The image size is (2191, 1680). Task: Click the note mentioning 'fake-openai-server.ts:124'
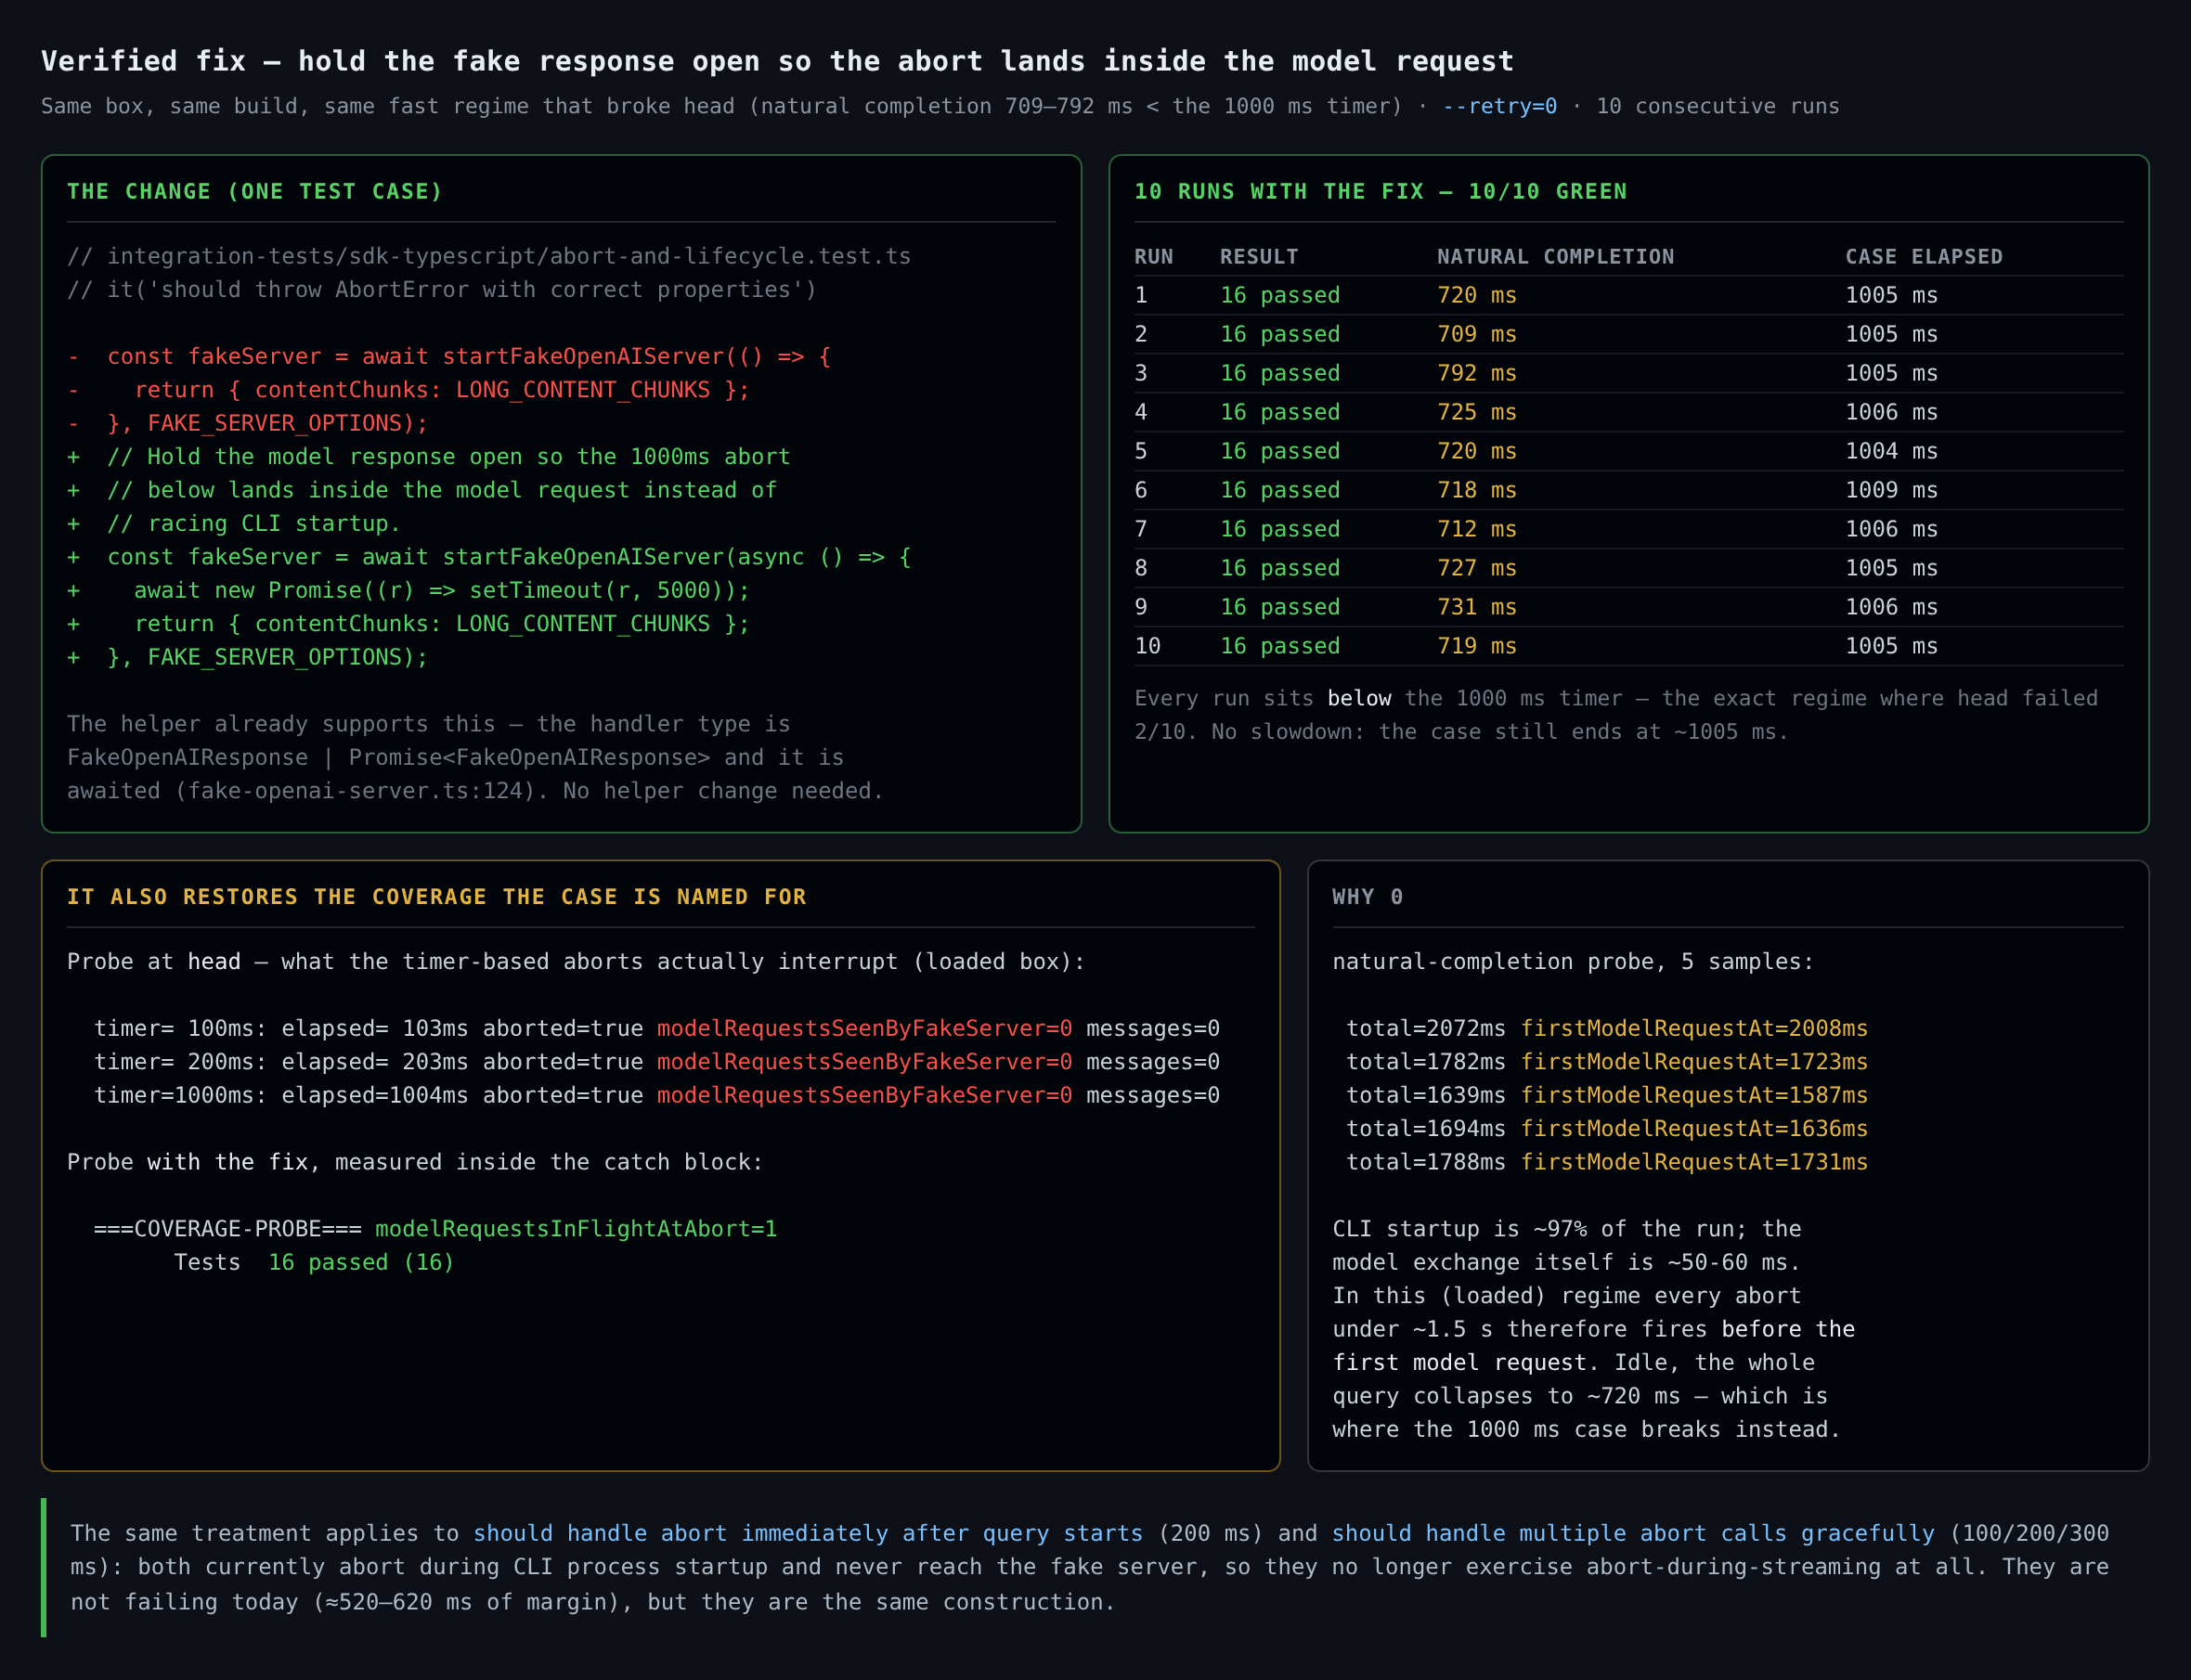tap(475, 758)
